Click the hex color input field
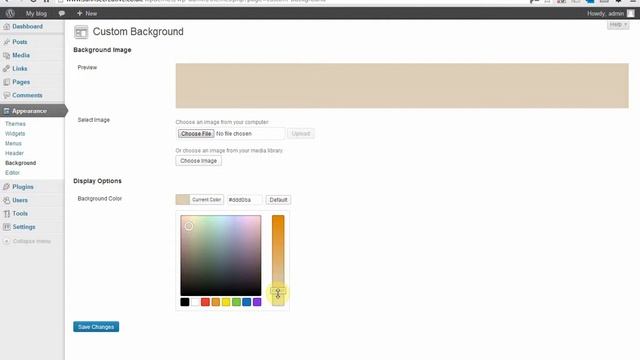The height and width of the screenshot is (360, 640). (x=244, y=200)
